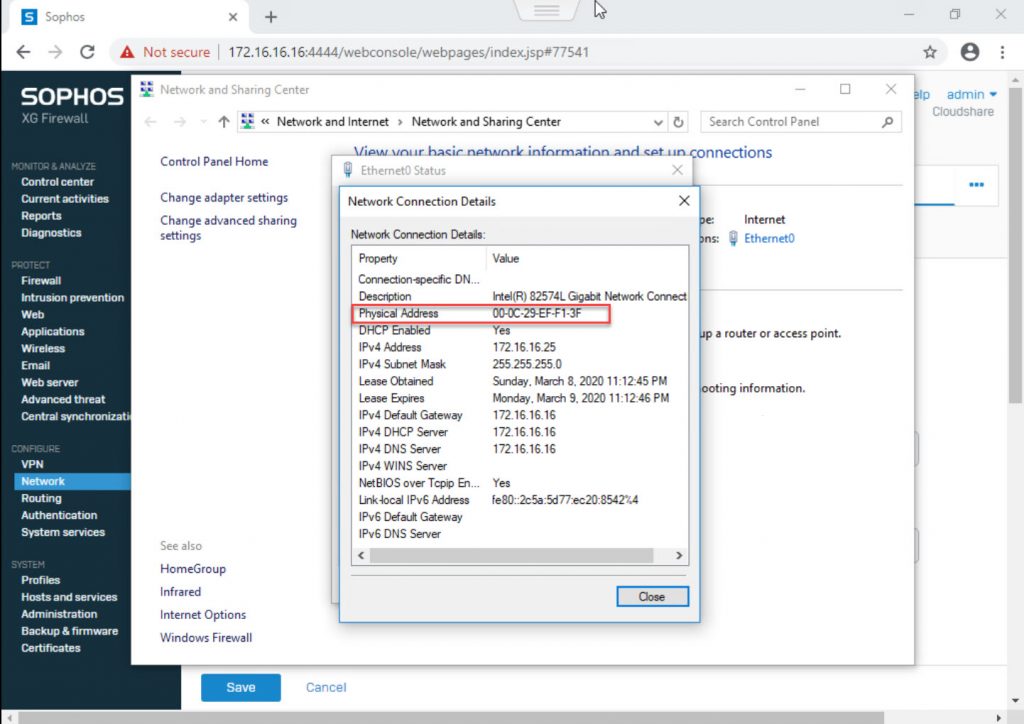Click the Sophos XG Firewall logo
1024x724 pixels.
coord(72,104)
